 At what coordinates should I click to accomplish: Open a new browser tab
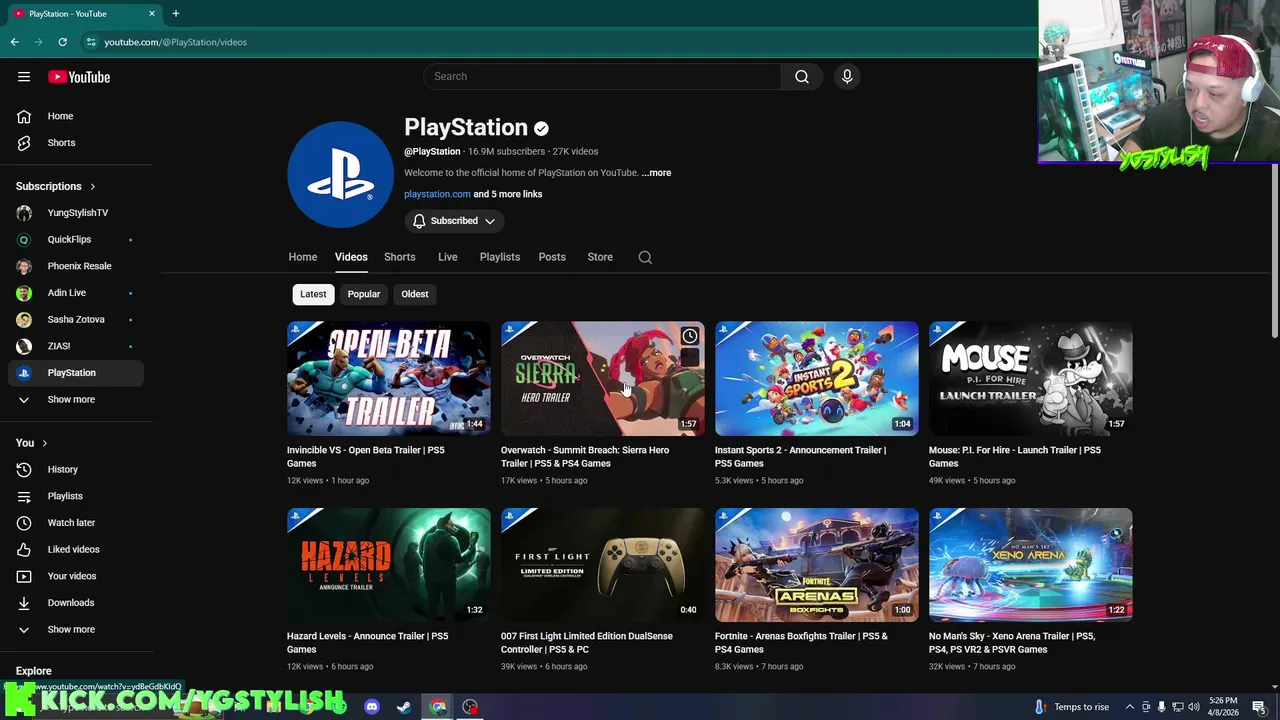pos(176,13)
